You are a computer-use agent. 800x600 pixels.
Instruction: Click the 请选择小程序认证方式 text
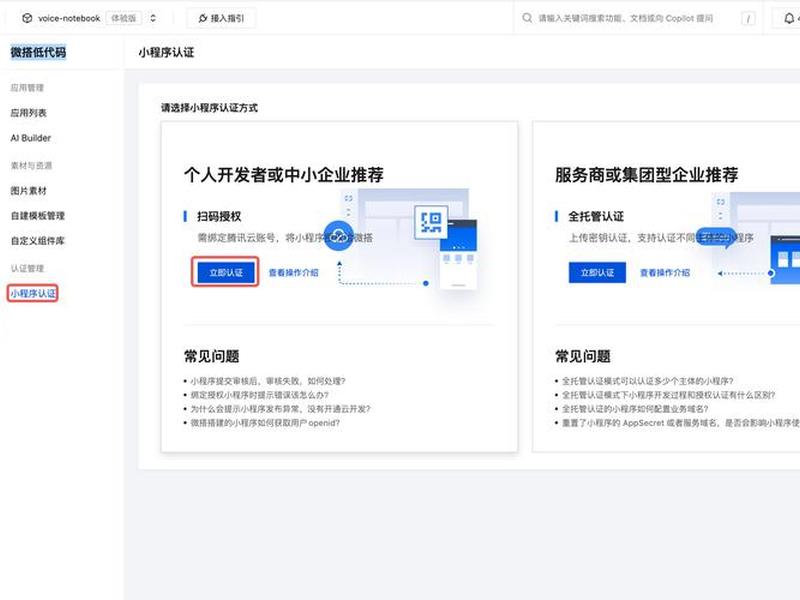[209, 108]
